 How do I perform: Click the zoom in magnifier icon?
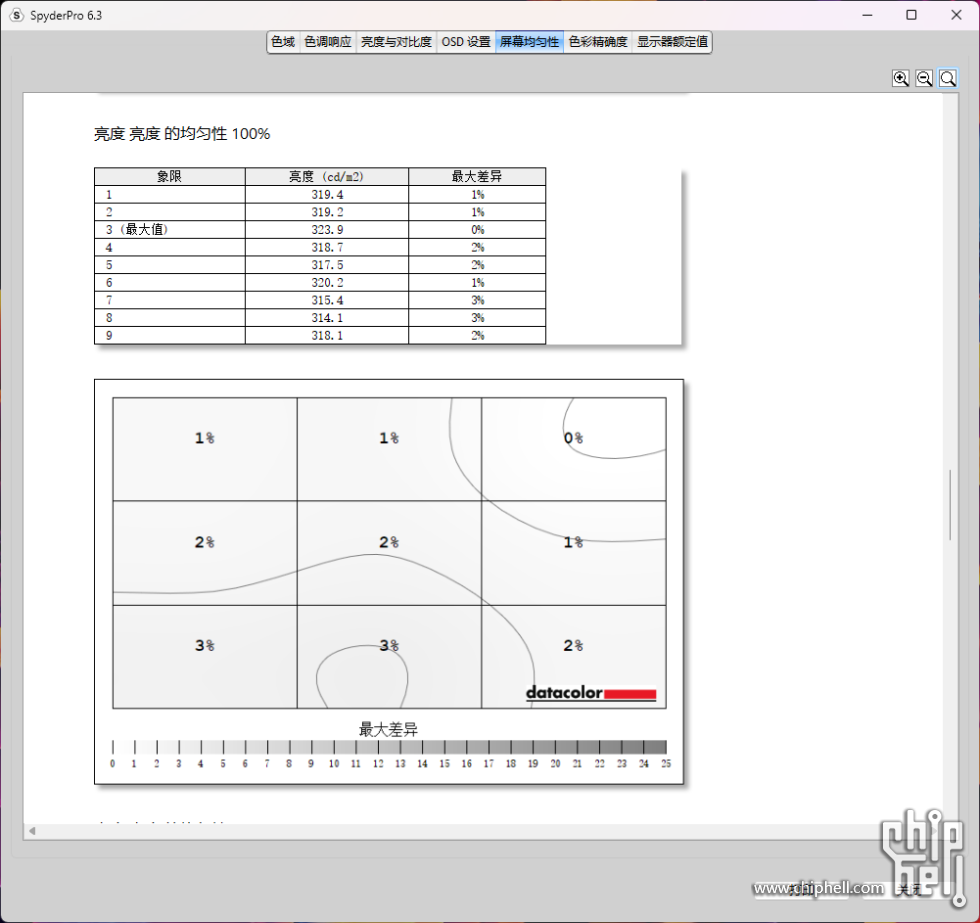click(901, 78)
